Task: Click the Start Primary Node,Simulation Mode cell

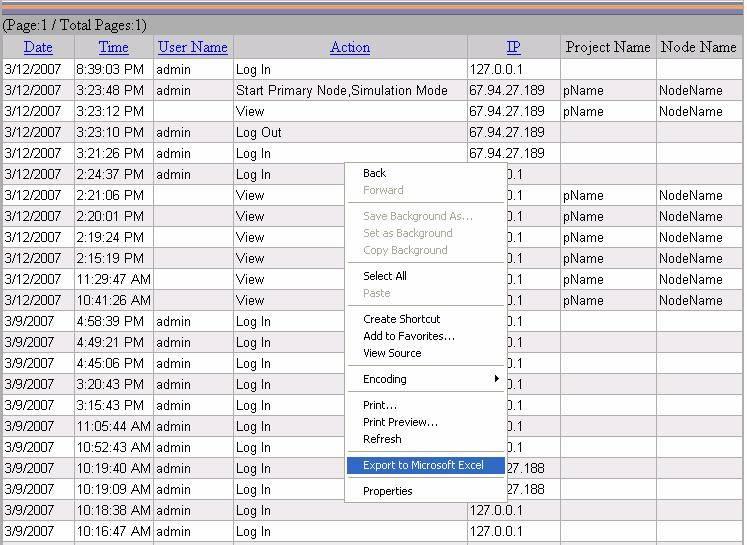Action: coord(342,90)
